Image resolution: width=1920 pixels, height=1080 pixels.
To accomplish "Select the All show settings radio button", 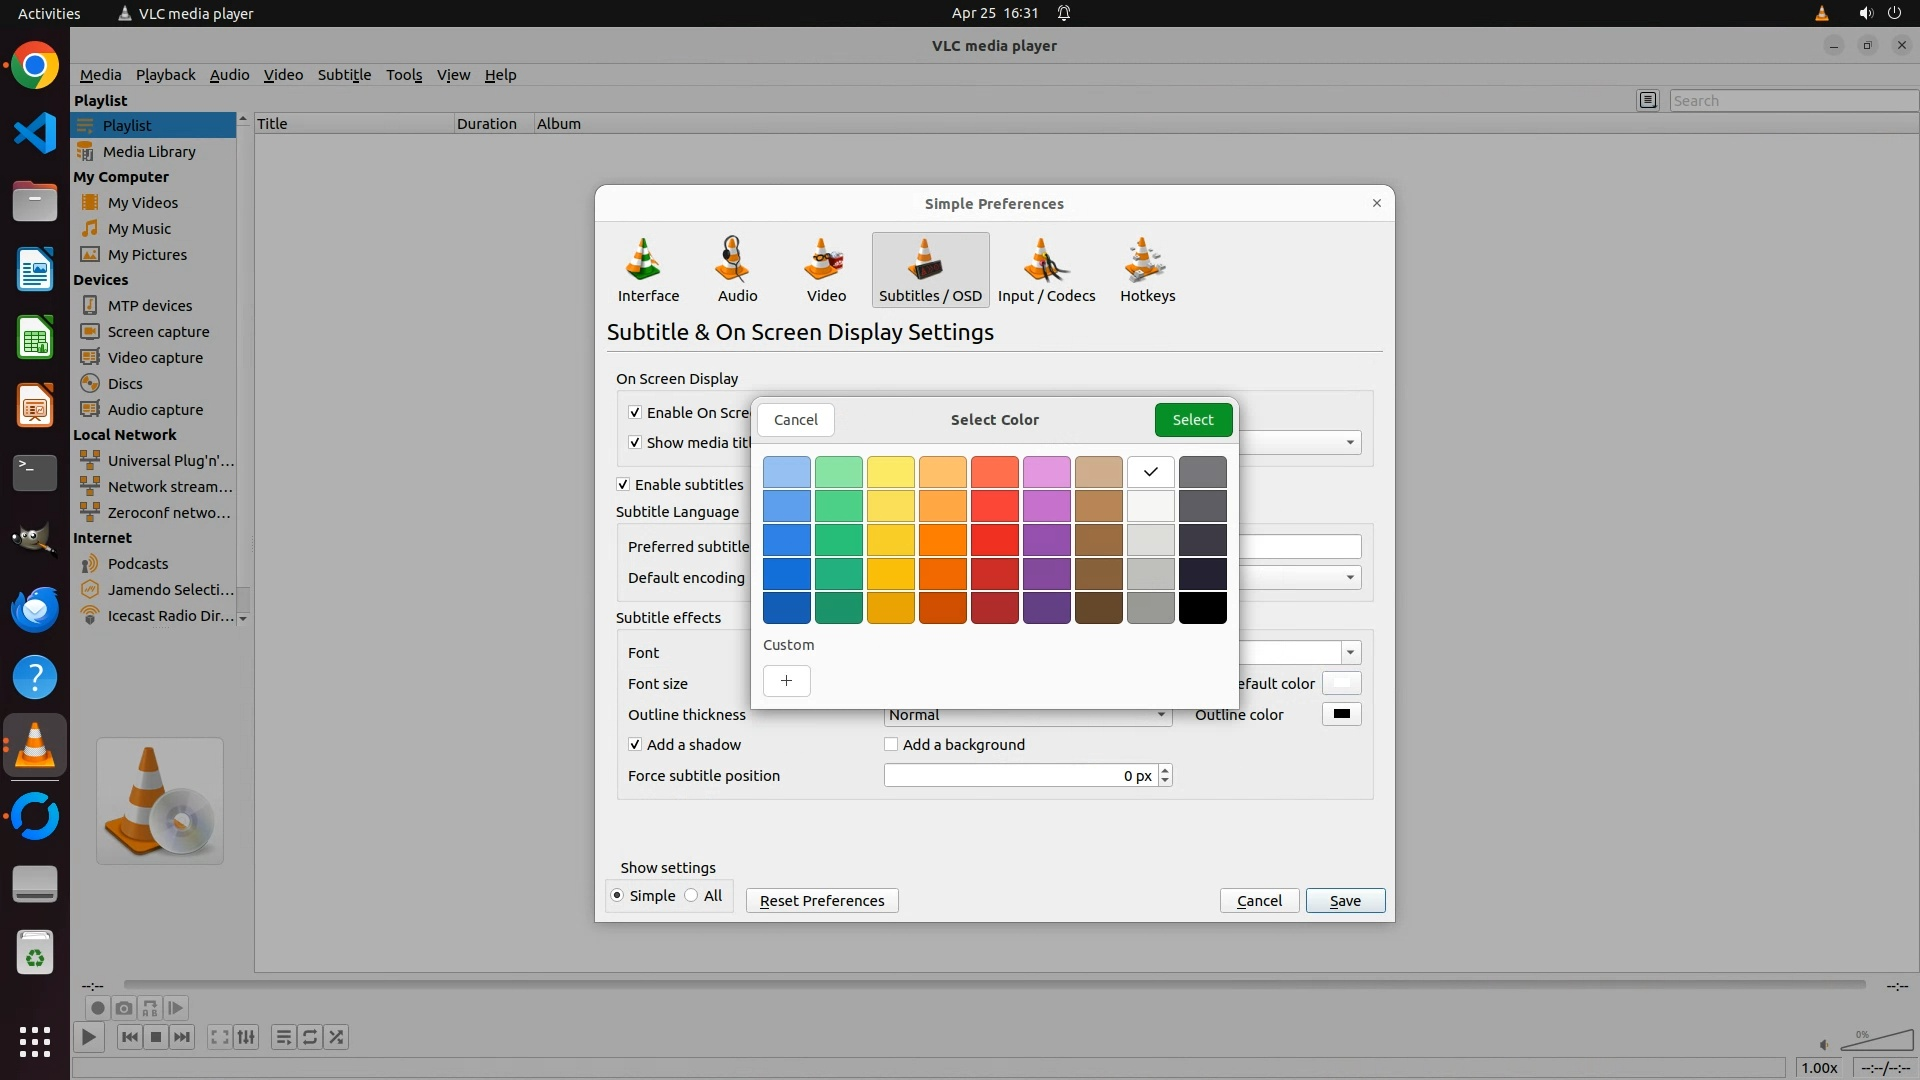I will coord(692,896).
